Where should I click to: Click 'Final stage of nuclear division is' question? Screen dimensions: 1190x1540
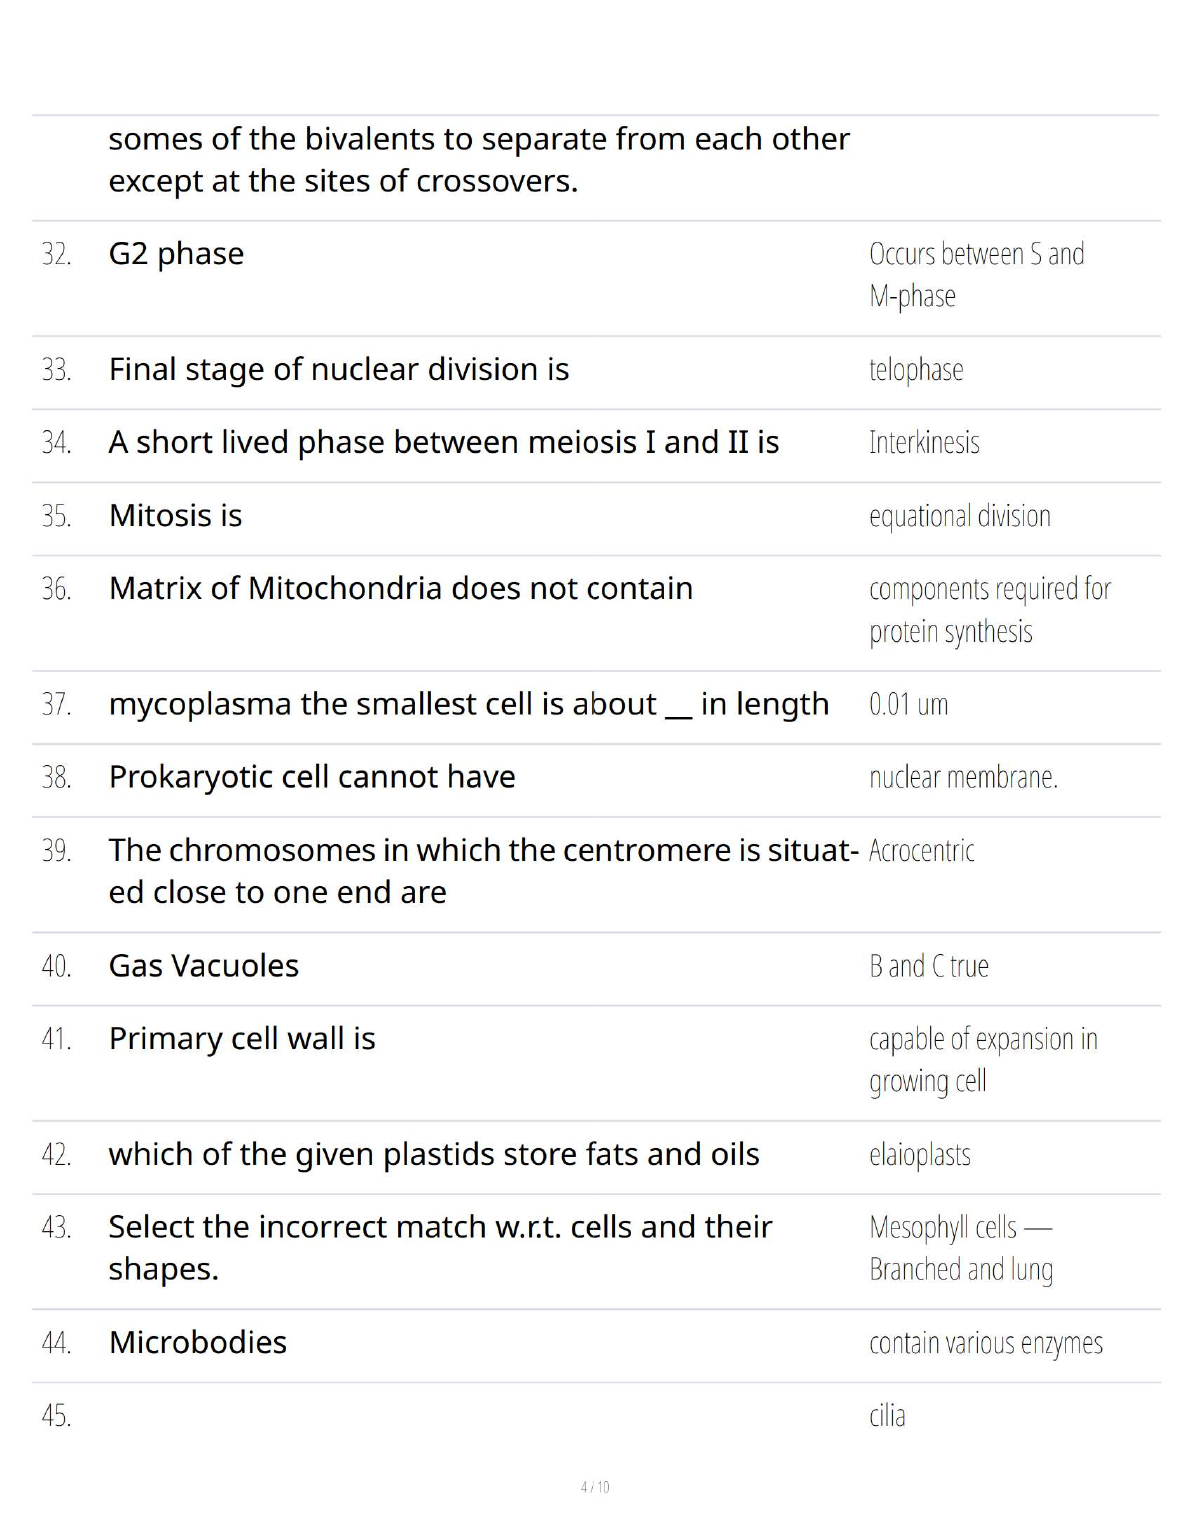pyautogui.click(x=338, y=370)
